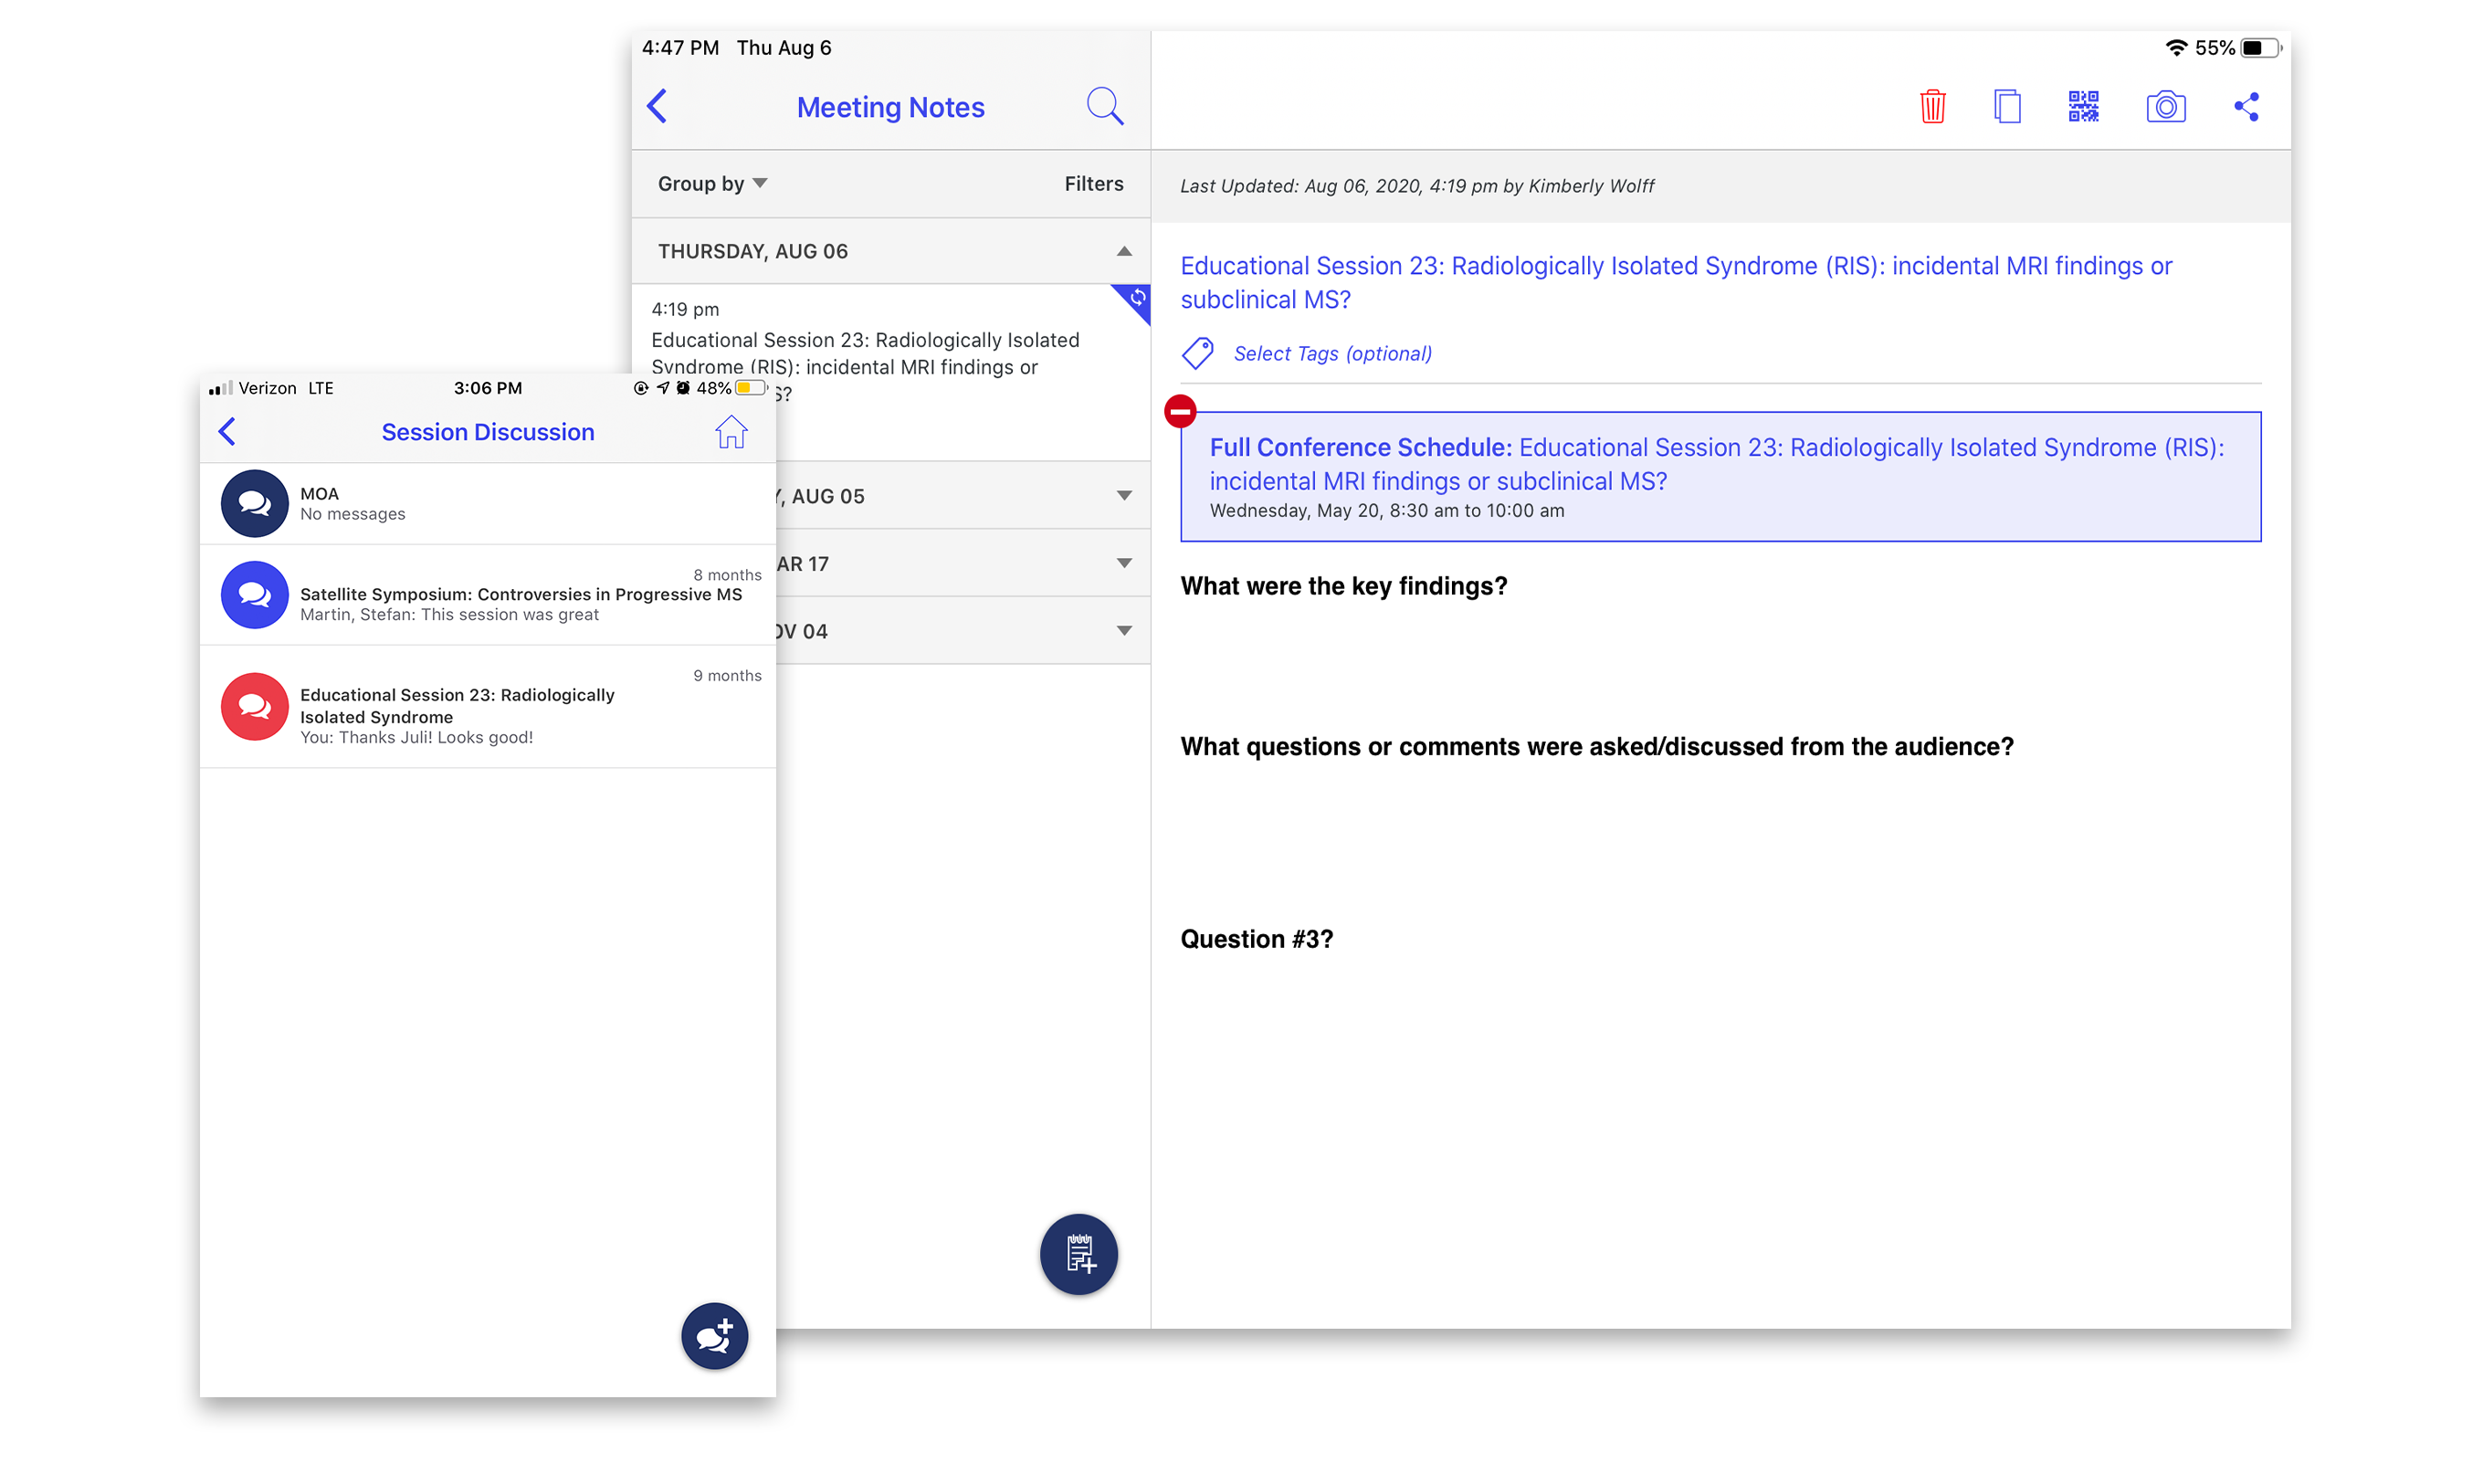Collapse the Thursday, Aug 06 group
The image size is (2483, 1484).
[890, 251]
